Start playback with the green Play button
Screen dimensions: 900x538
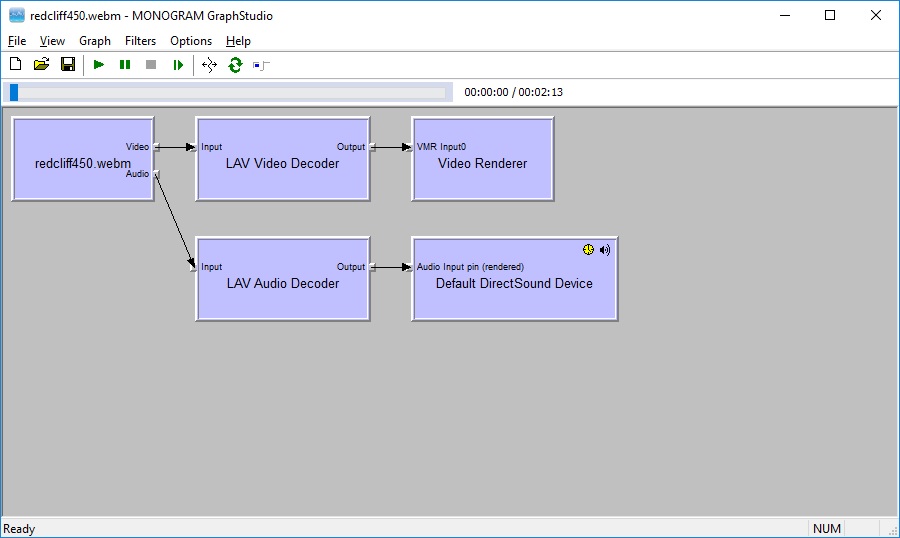tap(99, 65)
